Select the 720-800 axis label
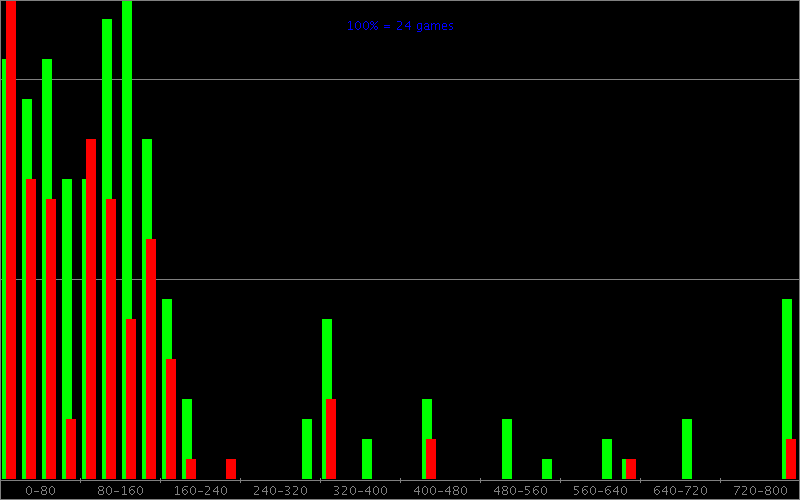This screenshot has height=500, width=800. click(x=761, y=491)
